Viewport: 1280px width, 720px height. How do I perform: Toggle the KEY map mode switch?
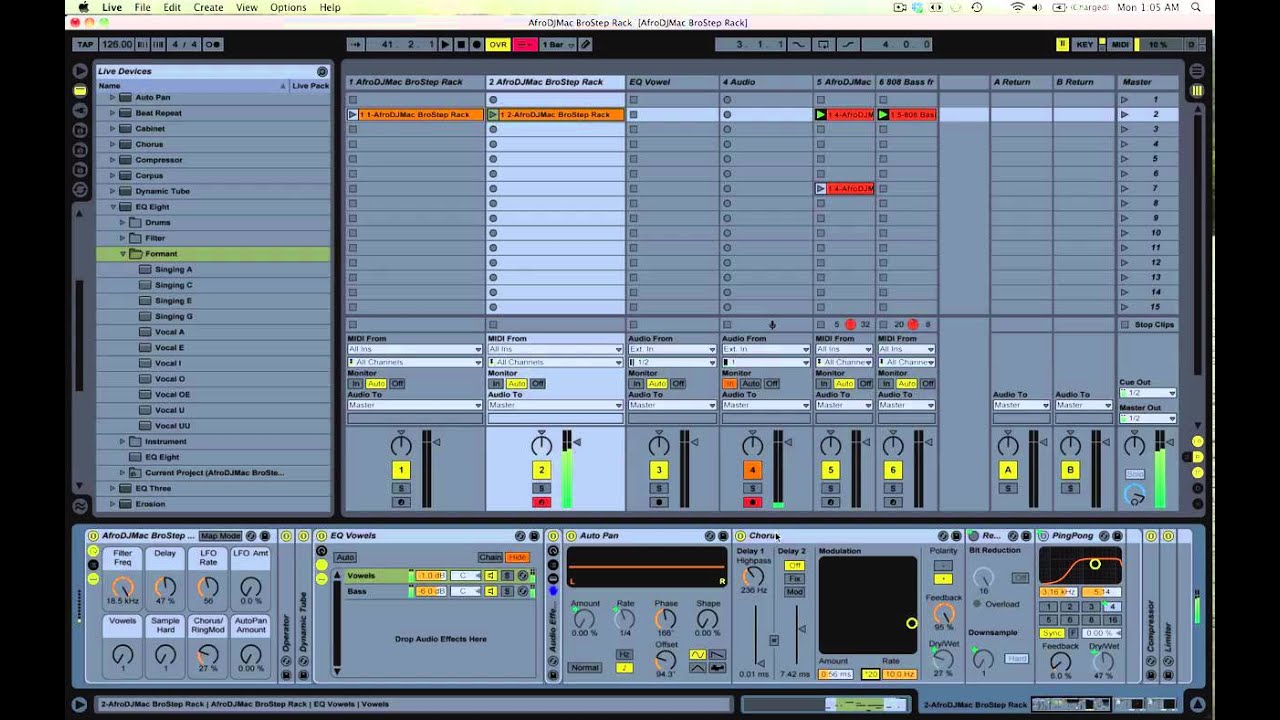(1085, 44)
